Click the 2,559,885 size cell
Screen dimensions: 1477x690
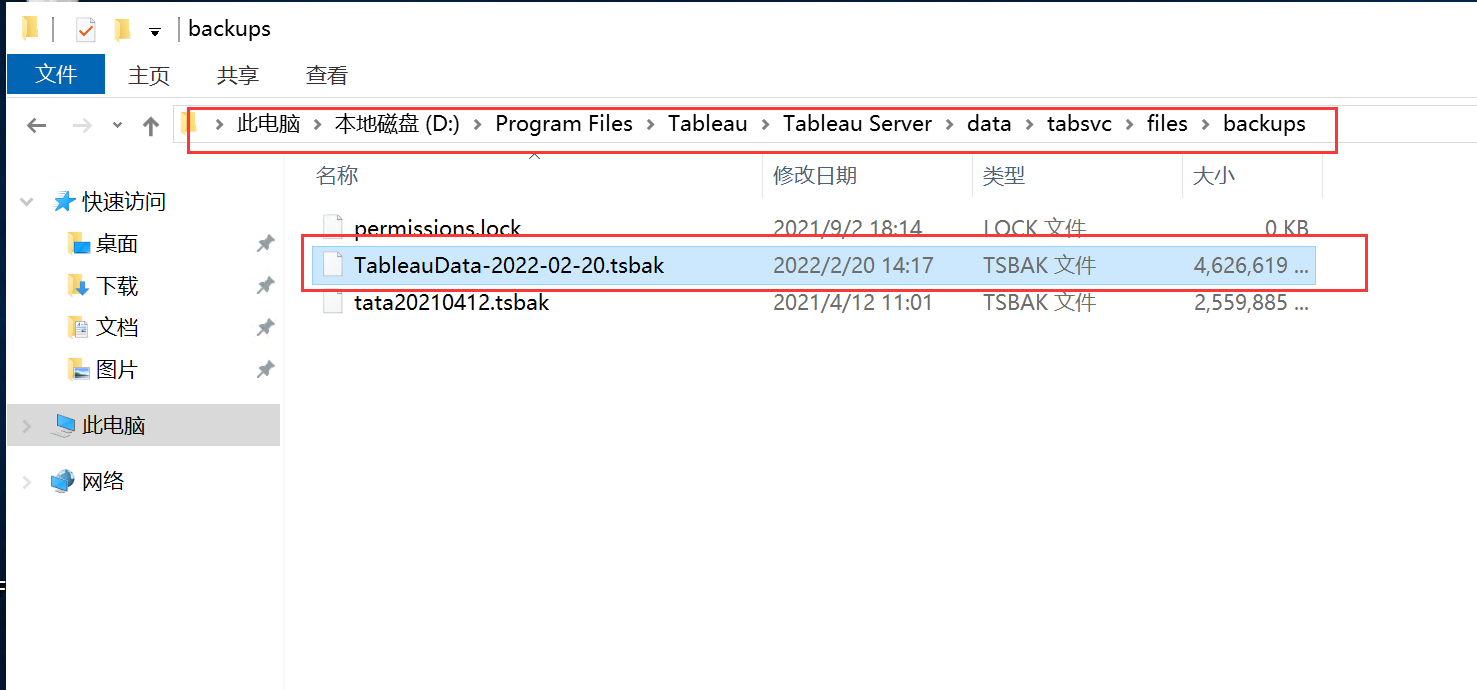pos(1251,302)
